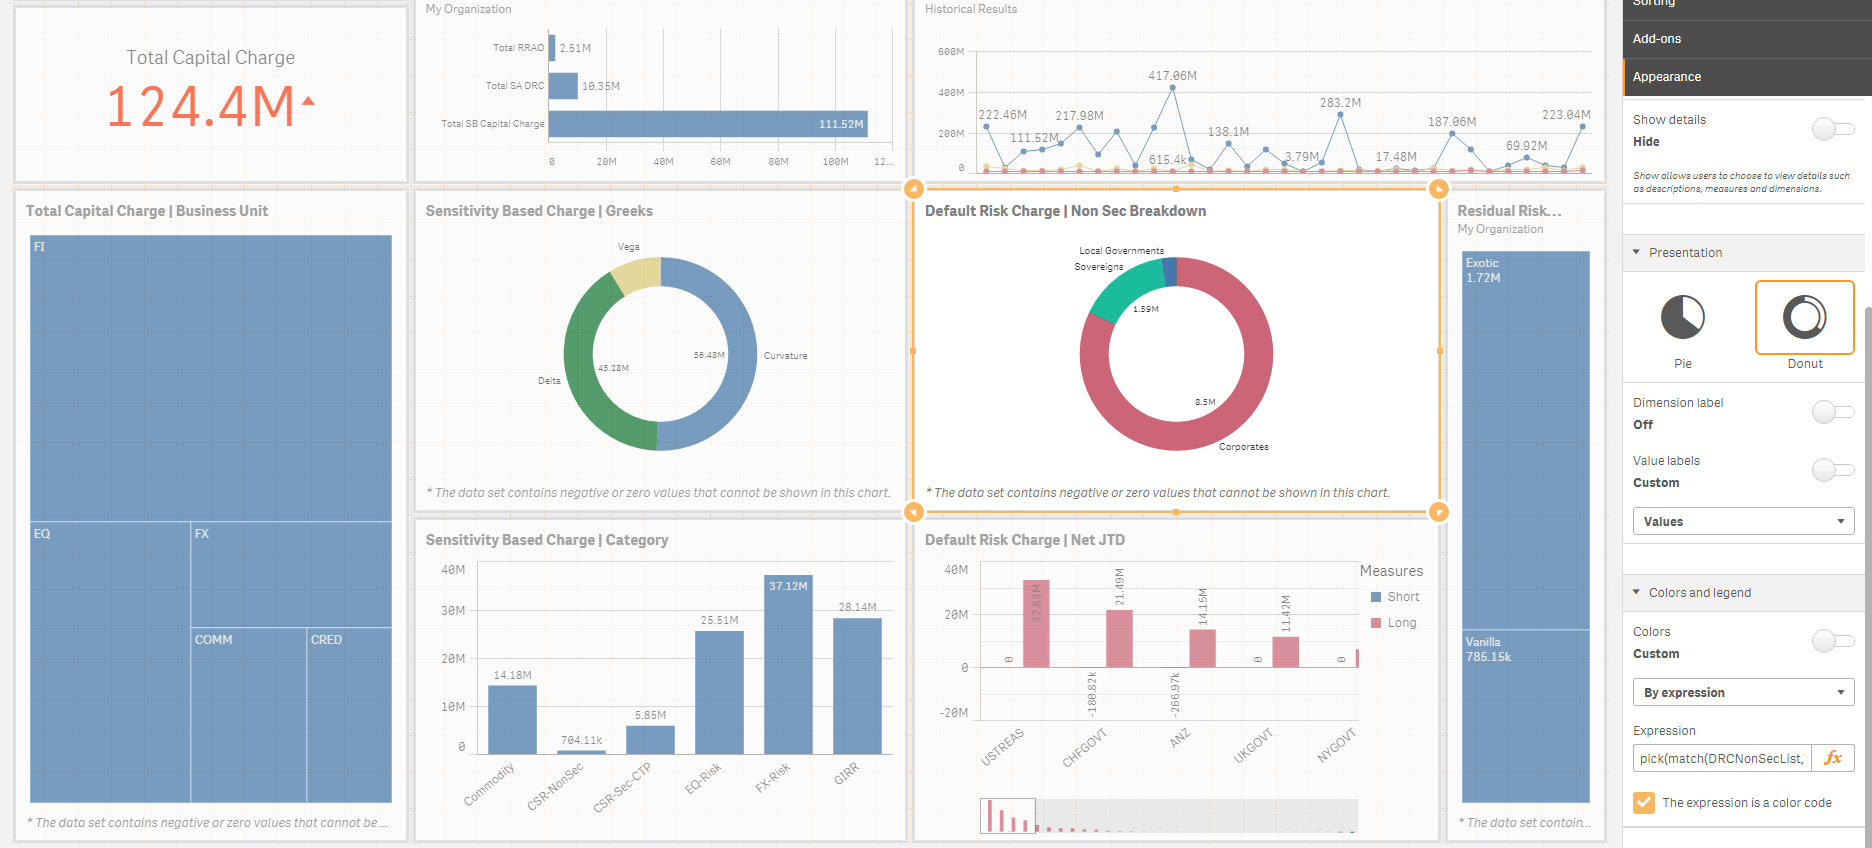Uncheck 'The expression is a color code'

click(1644, 803)
